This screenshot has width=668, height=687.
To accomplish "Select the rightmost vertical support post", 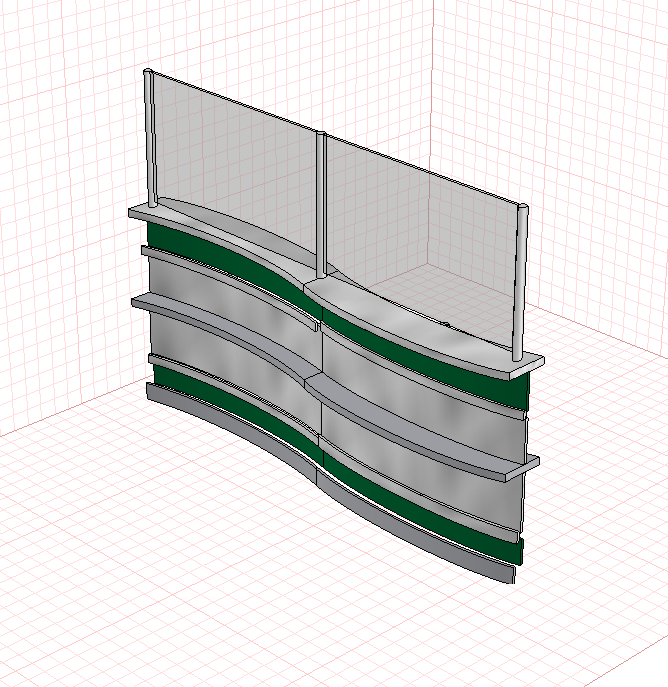I will coord(520,282).
